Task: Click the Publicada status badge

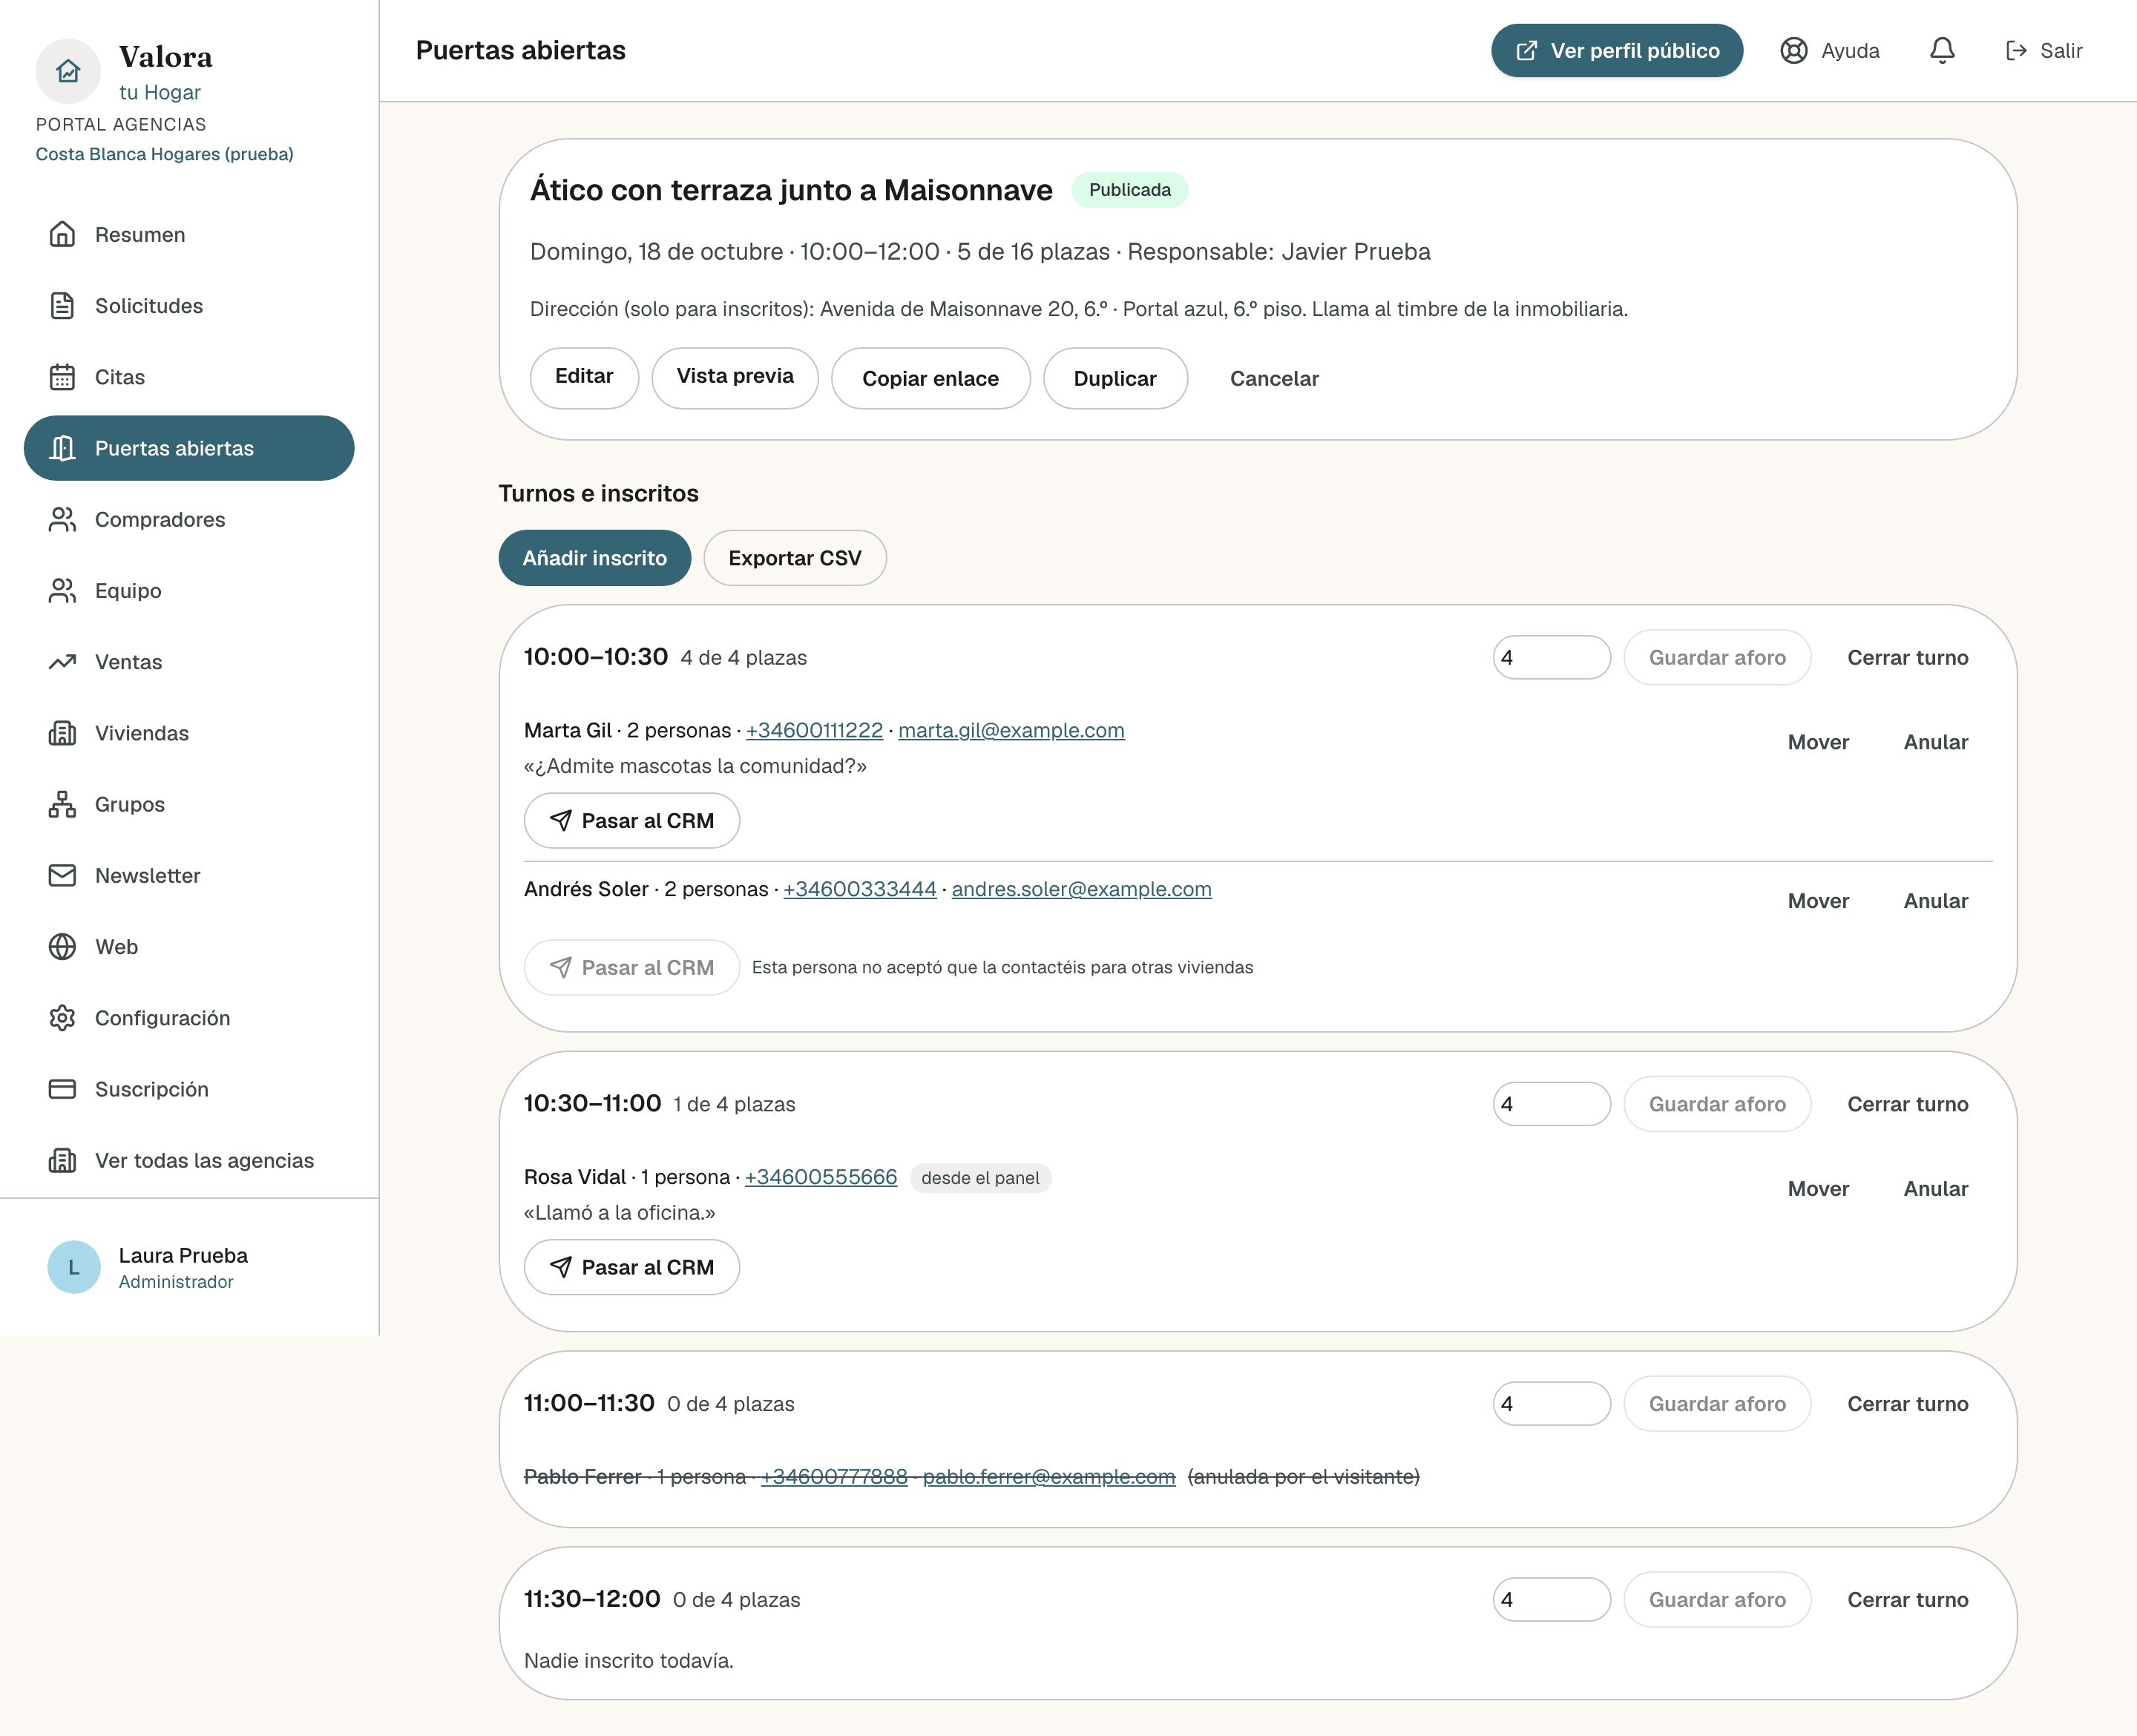Action: (x=1129, y=190)
